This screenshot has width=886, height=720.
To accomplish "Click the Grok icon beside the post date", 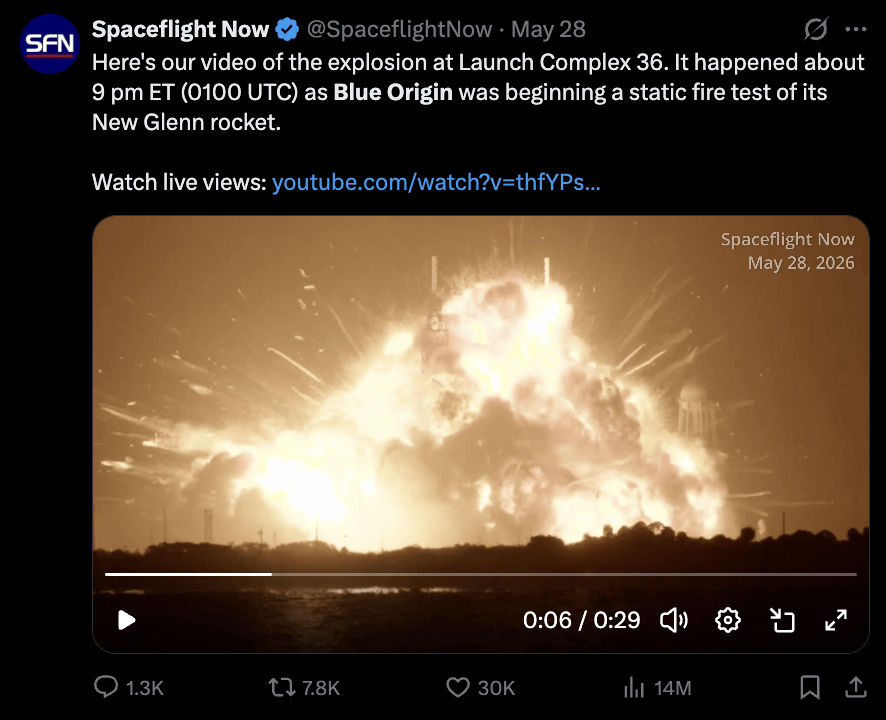I will pyautogui.click(x=815, y=29).
